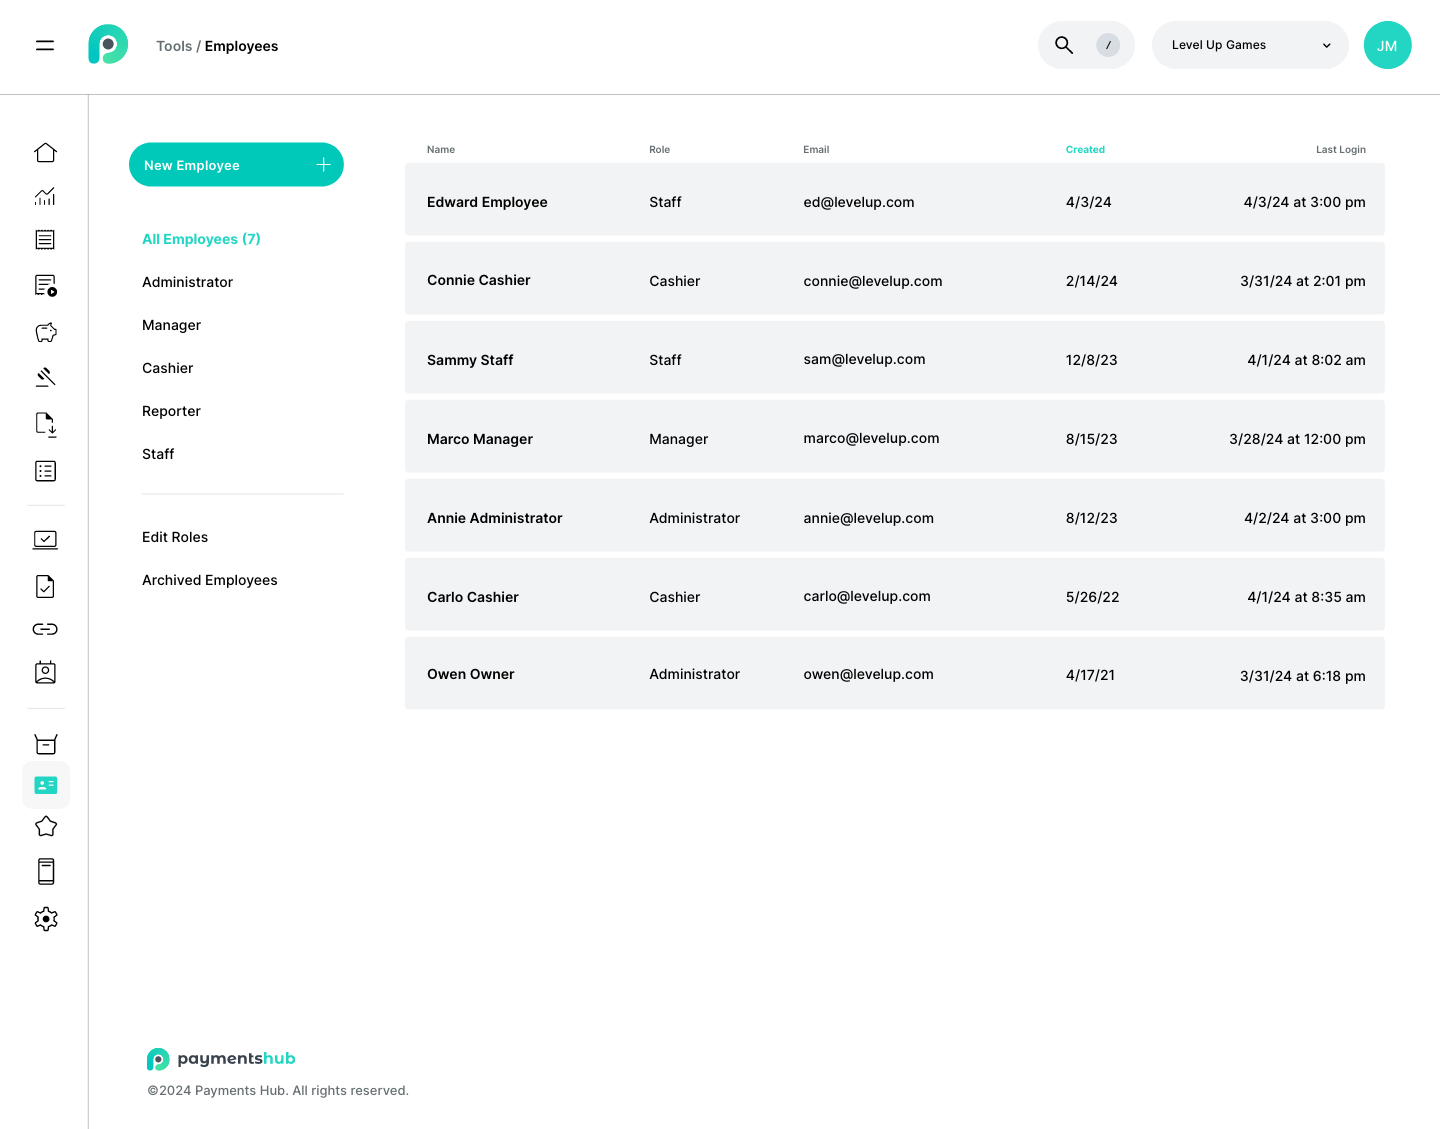Open the link integrations icon
The width and height of the screenshot is (1440, 1129).
[45, 629]
